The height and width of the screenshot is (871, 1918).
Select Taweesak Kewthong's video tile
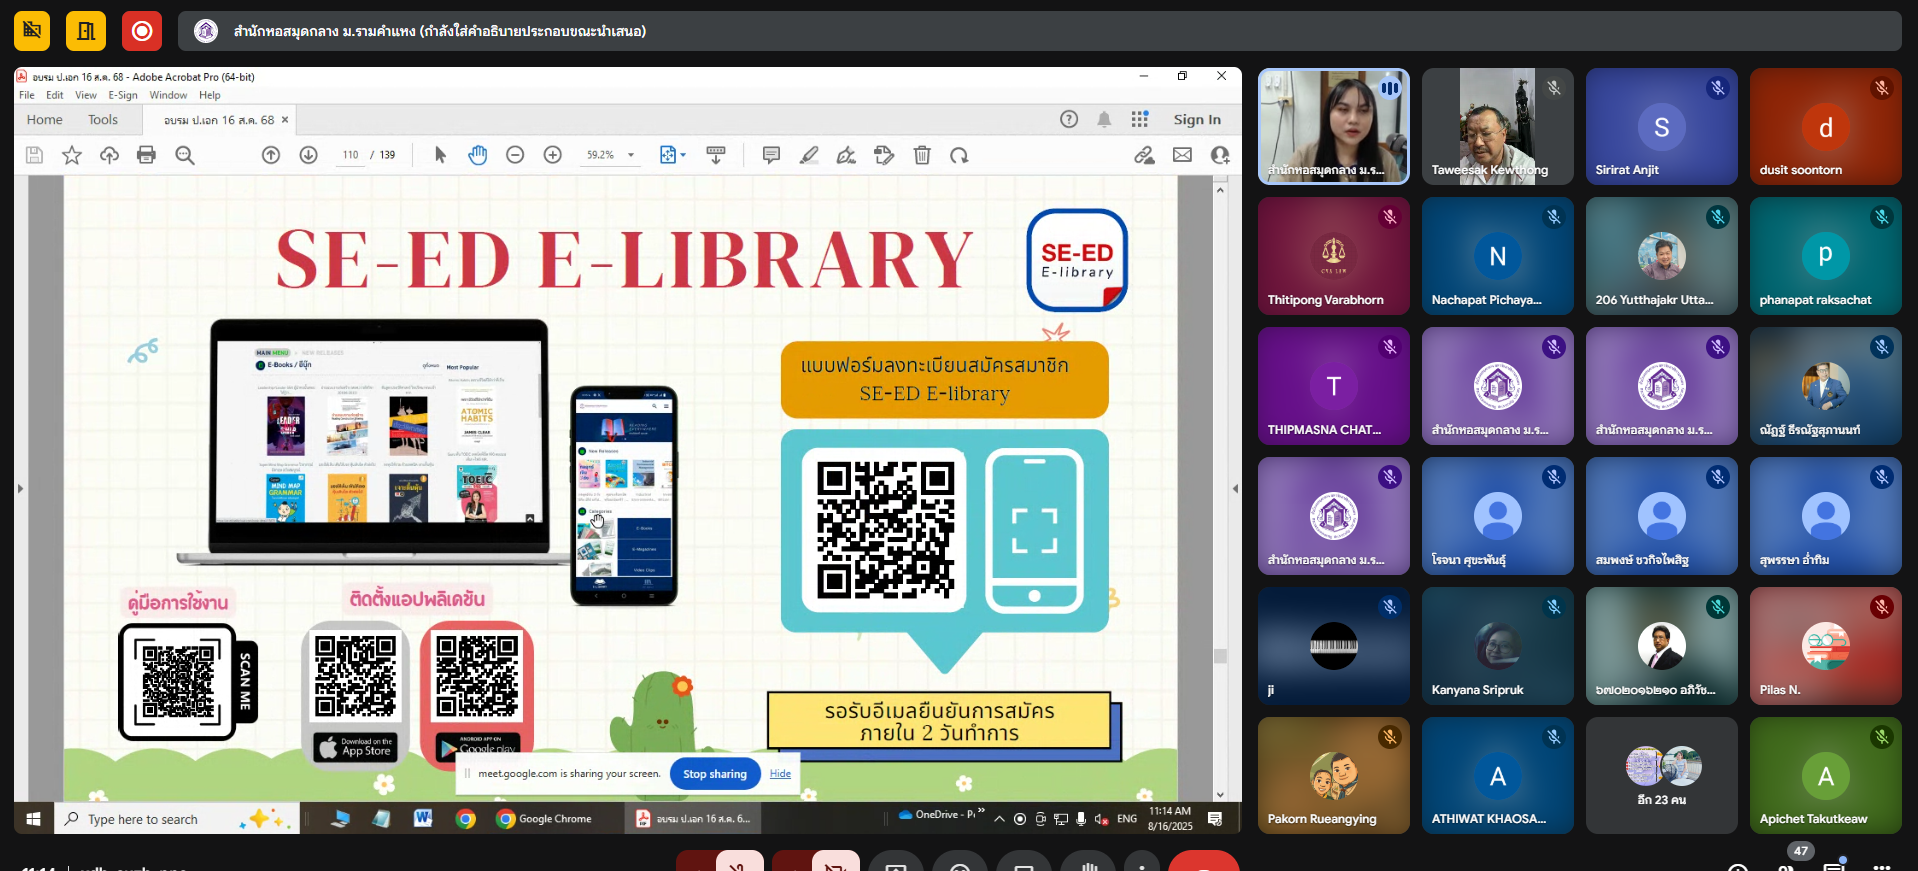1498,126
